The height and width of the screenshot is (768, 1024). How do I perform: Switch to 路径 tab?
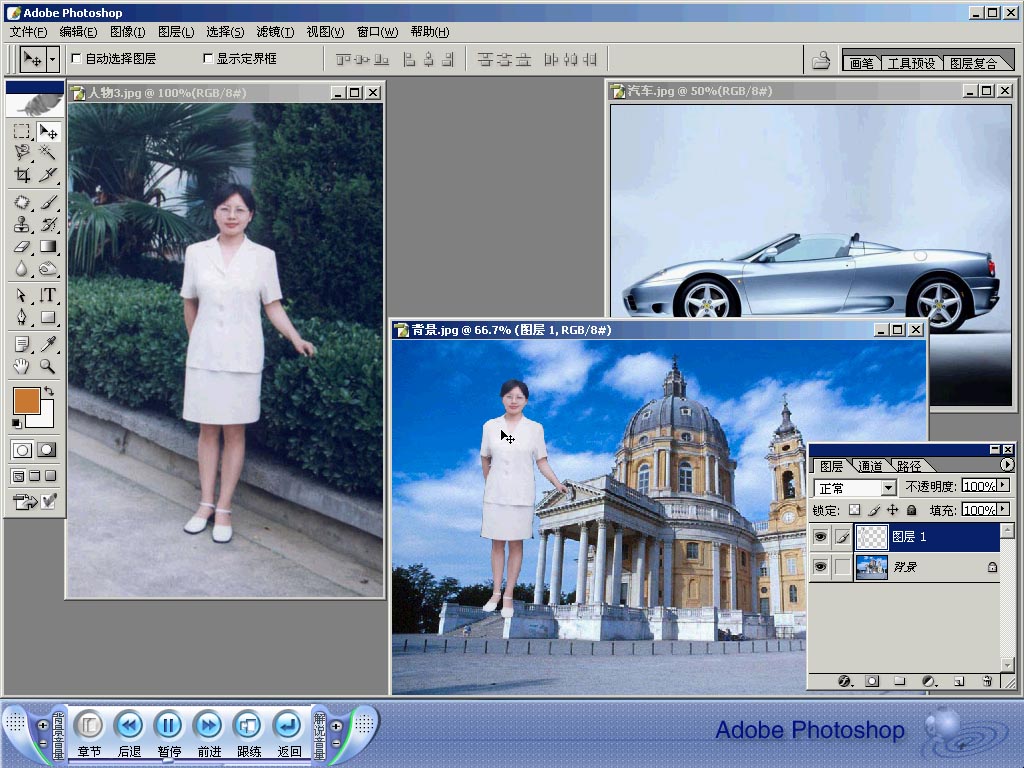(909, 466)
